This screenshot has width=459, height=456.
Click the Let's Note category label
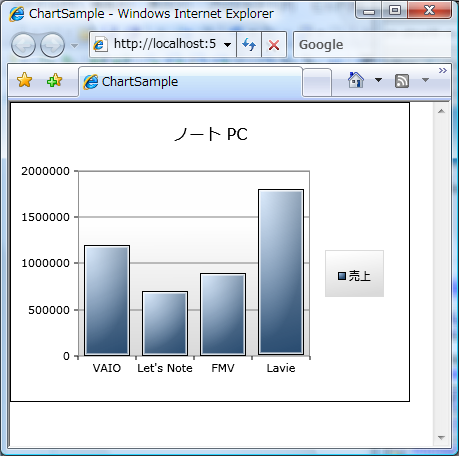[x=165, y=368]
